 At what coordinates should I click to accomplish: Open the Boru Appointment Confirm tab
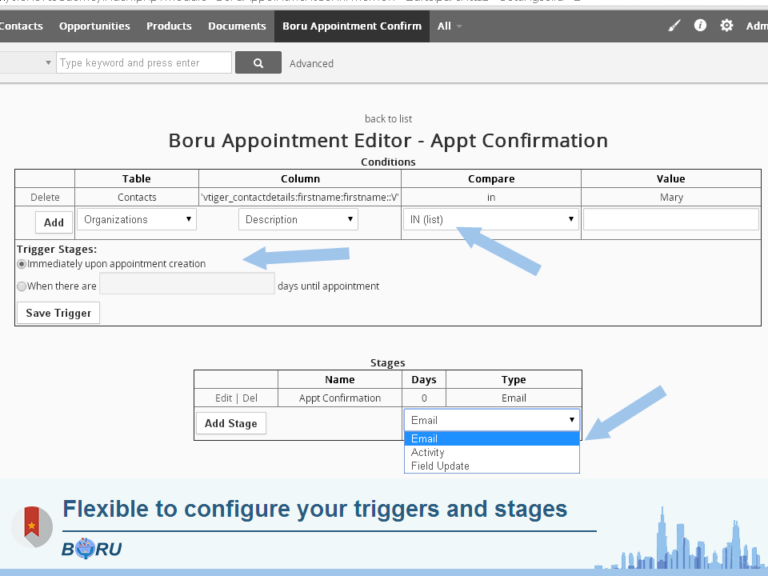tap(352, 26)
